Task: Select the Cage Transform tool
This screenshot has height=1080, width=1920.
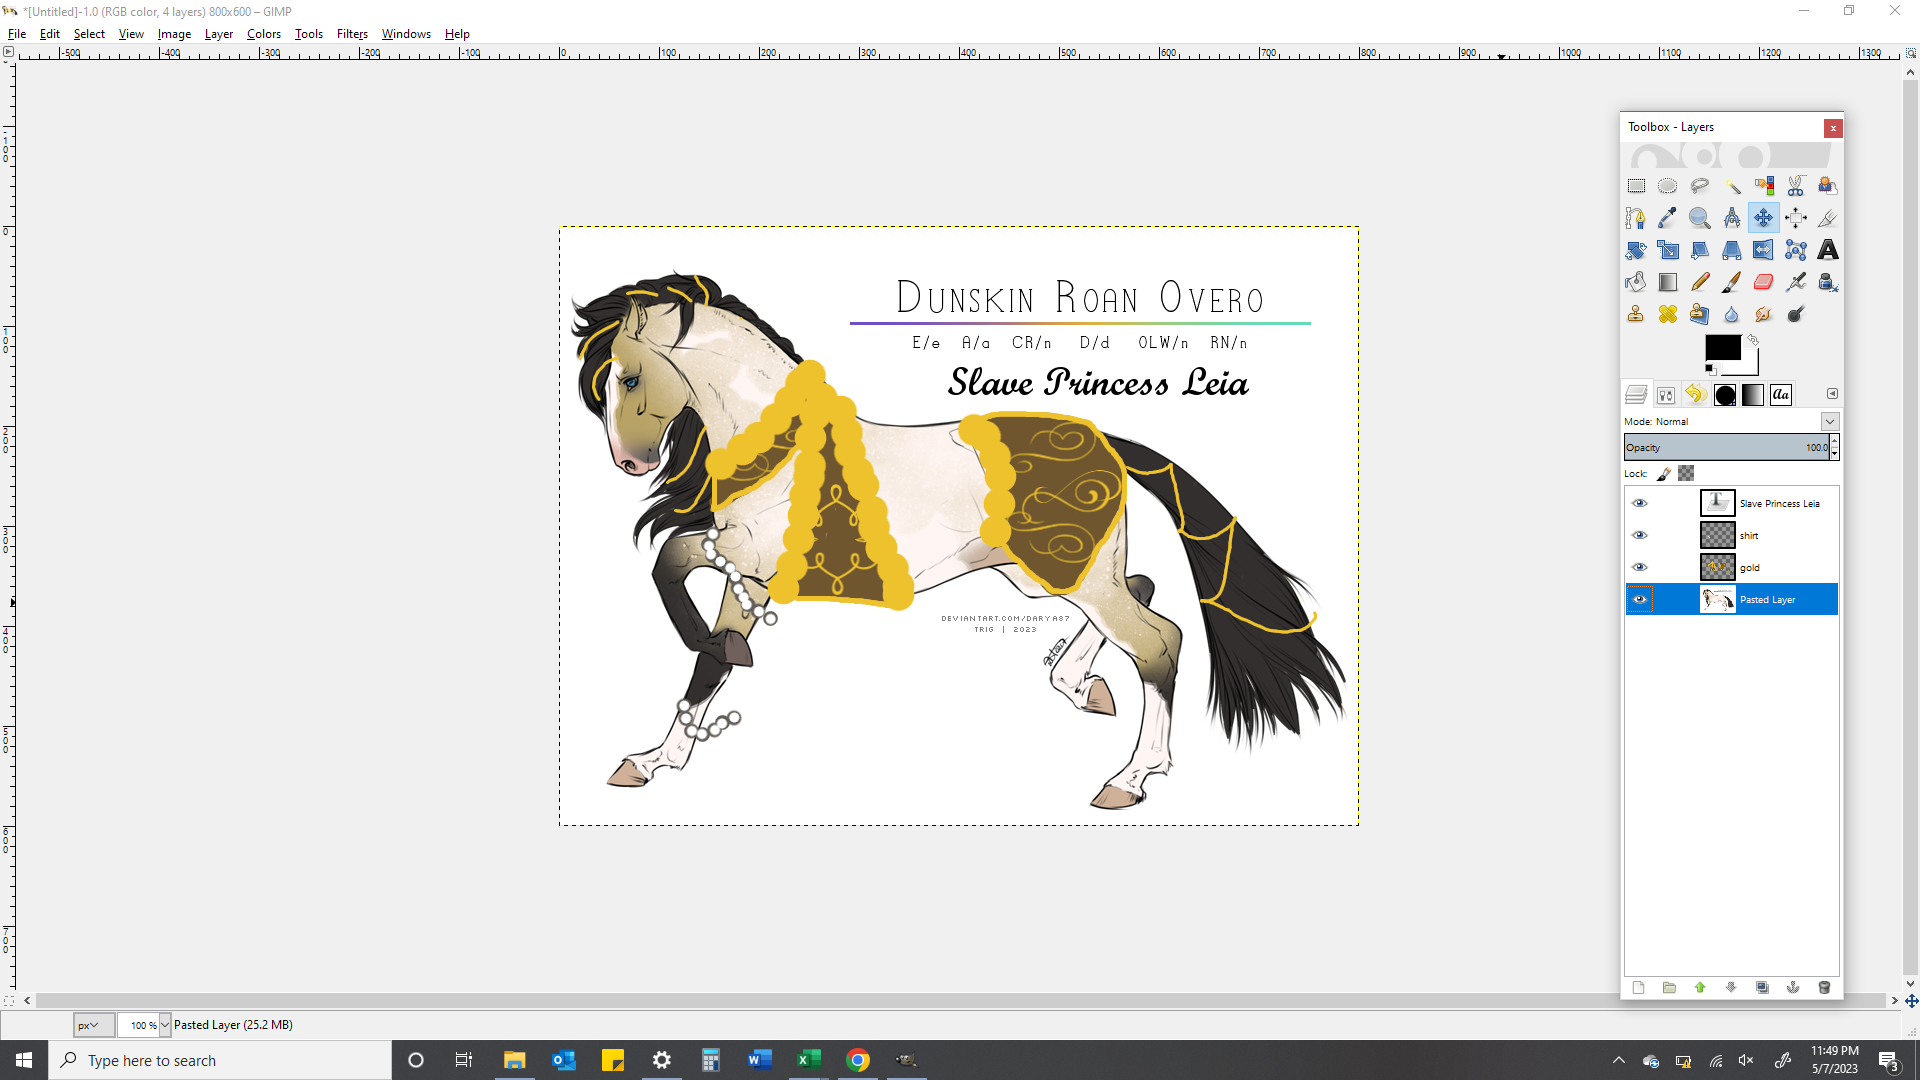Action: click(x=1796, y=250)
